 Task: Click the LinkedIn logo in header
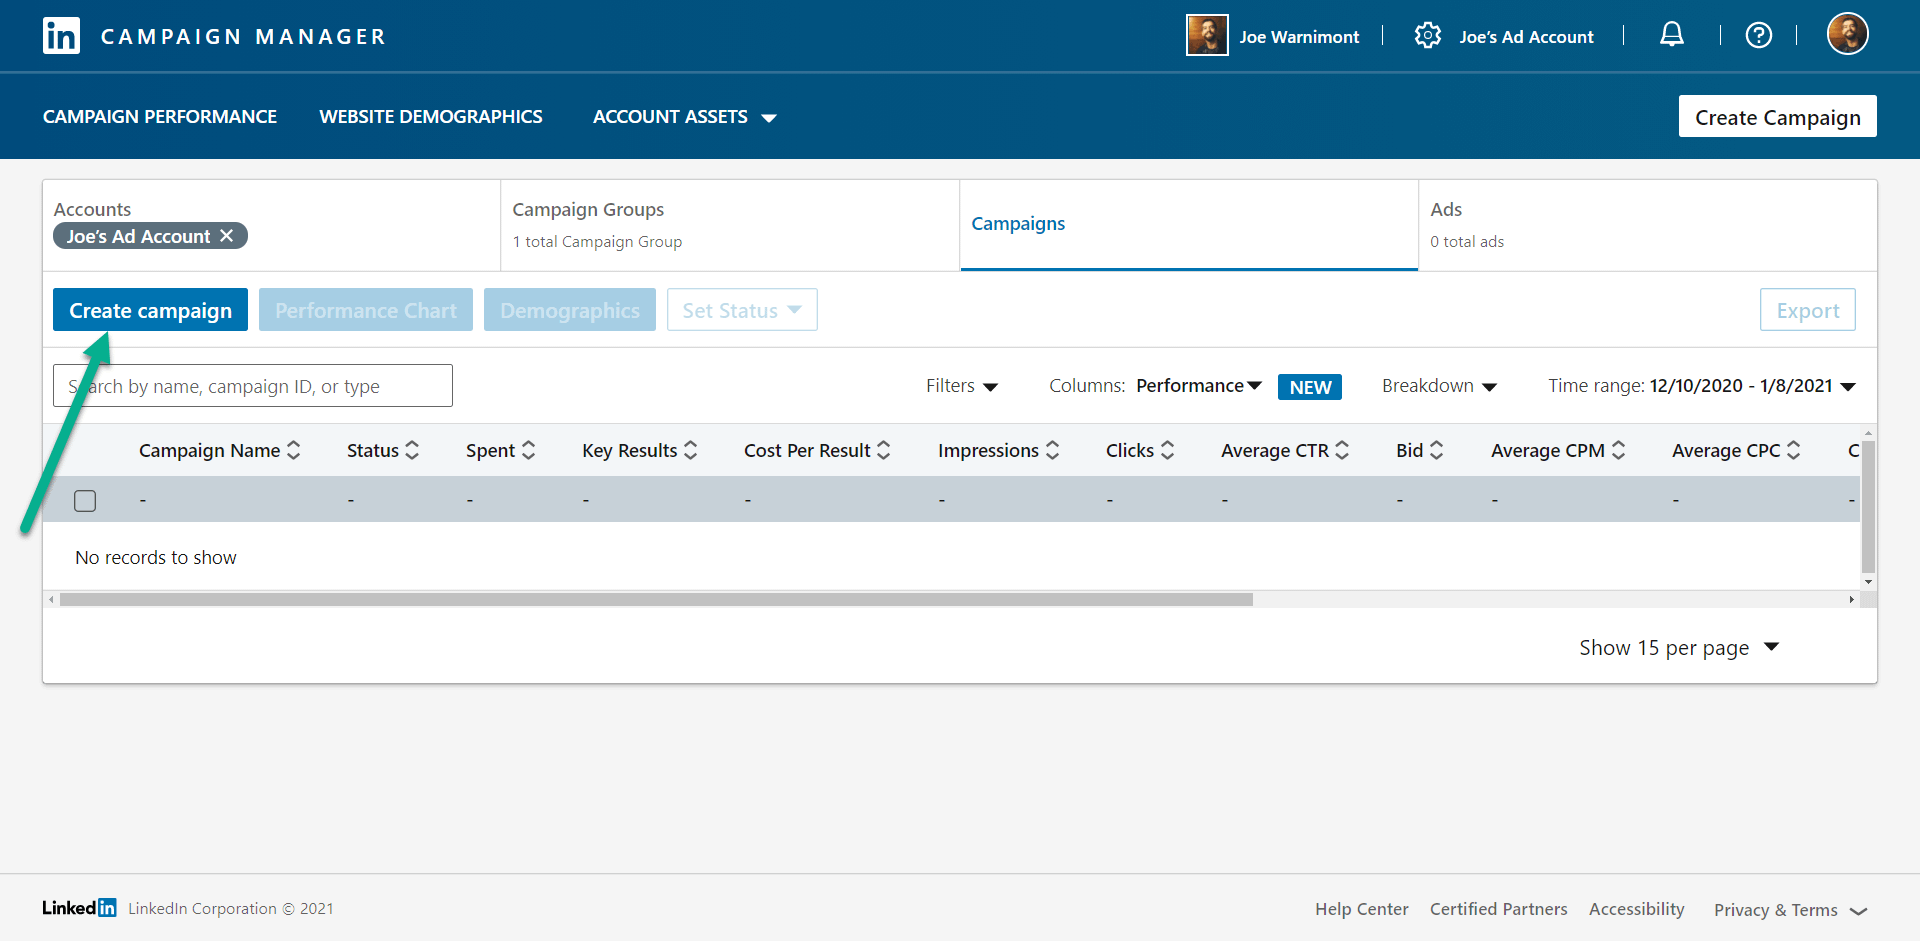(x=61, y=36)
